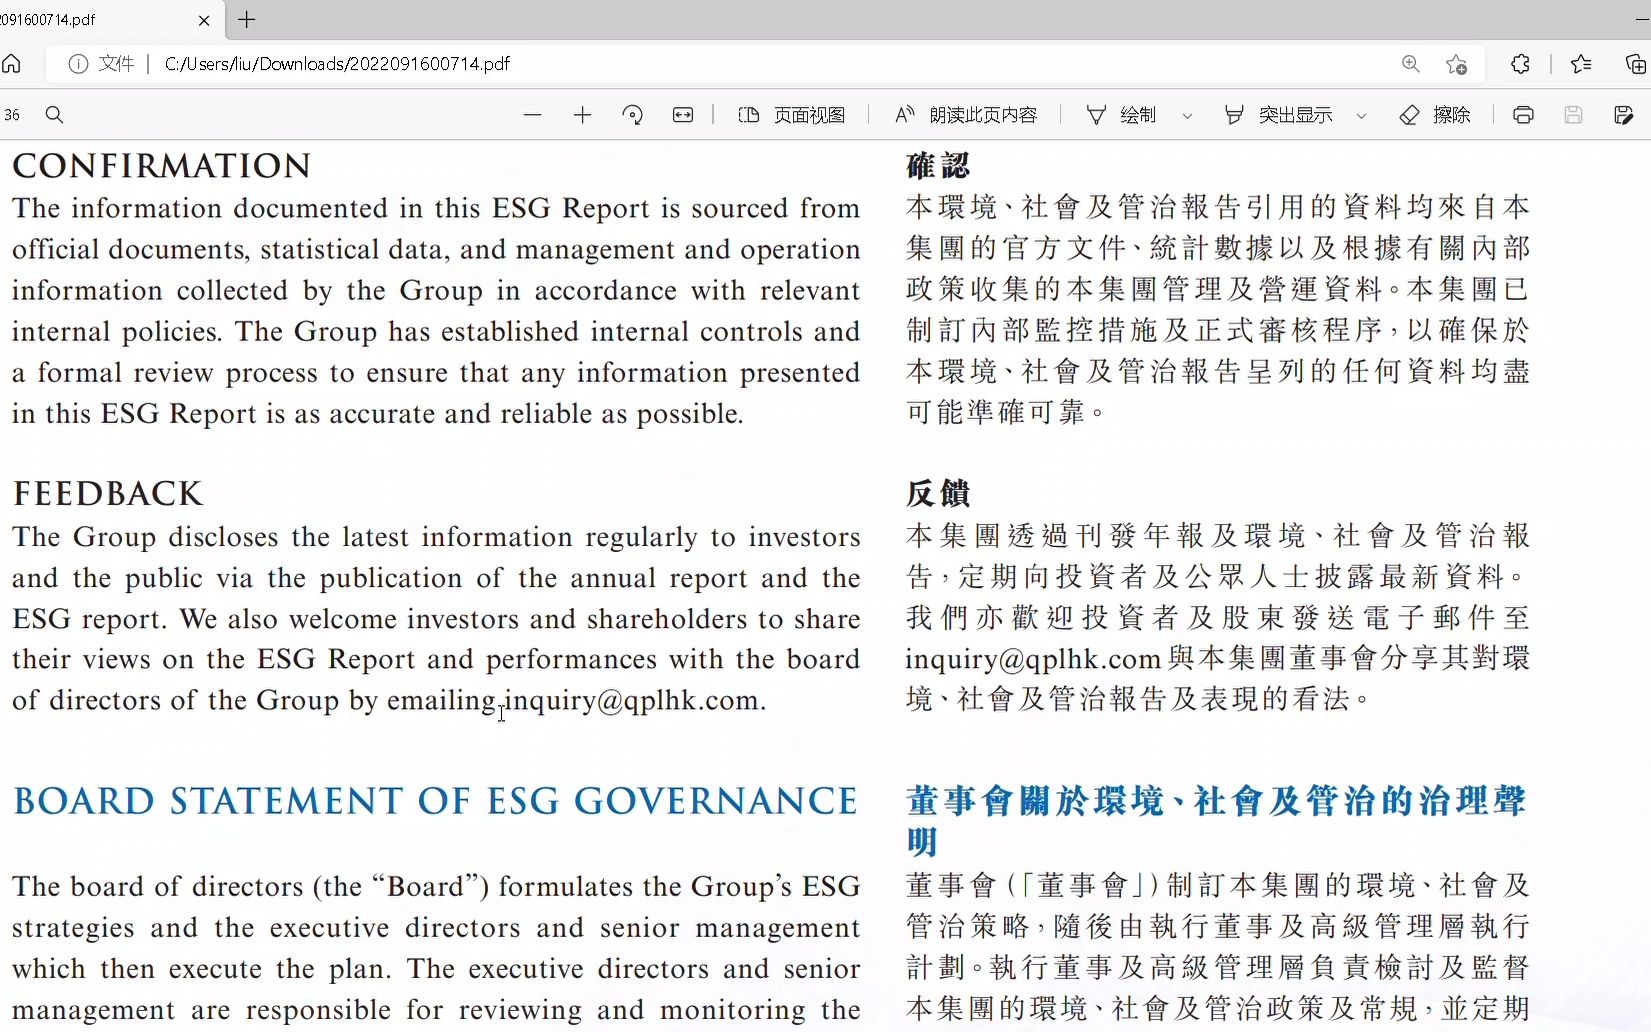Select the 突出显示 highlight tool
Screen dimensions: 1651x1032
pyautogui.click(x=1278, y=115)
